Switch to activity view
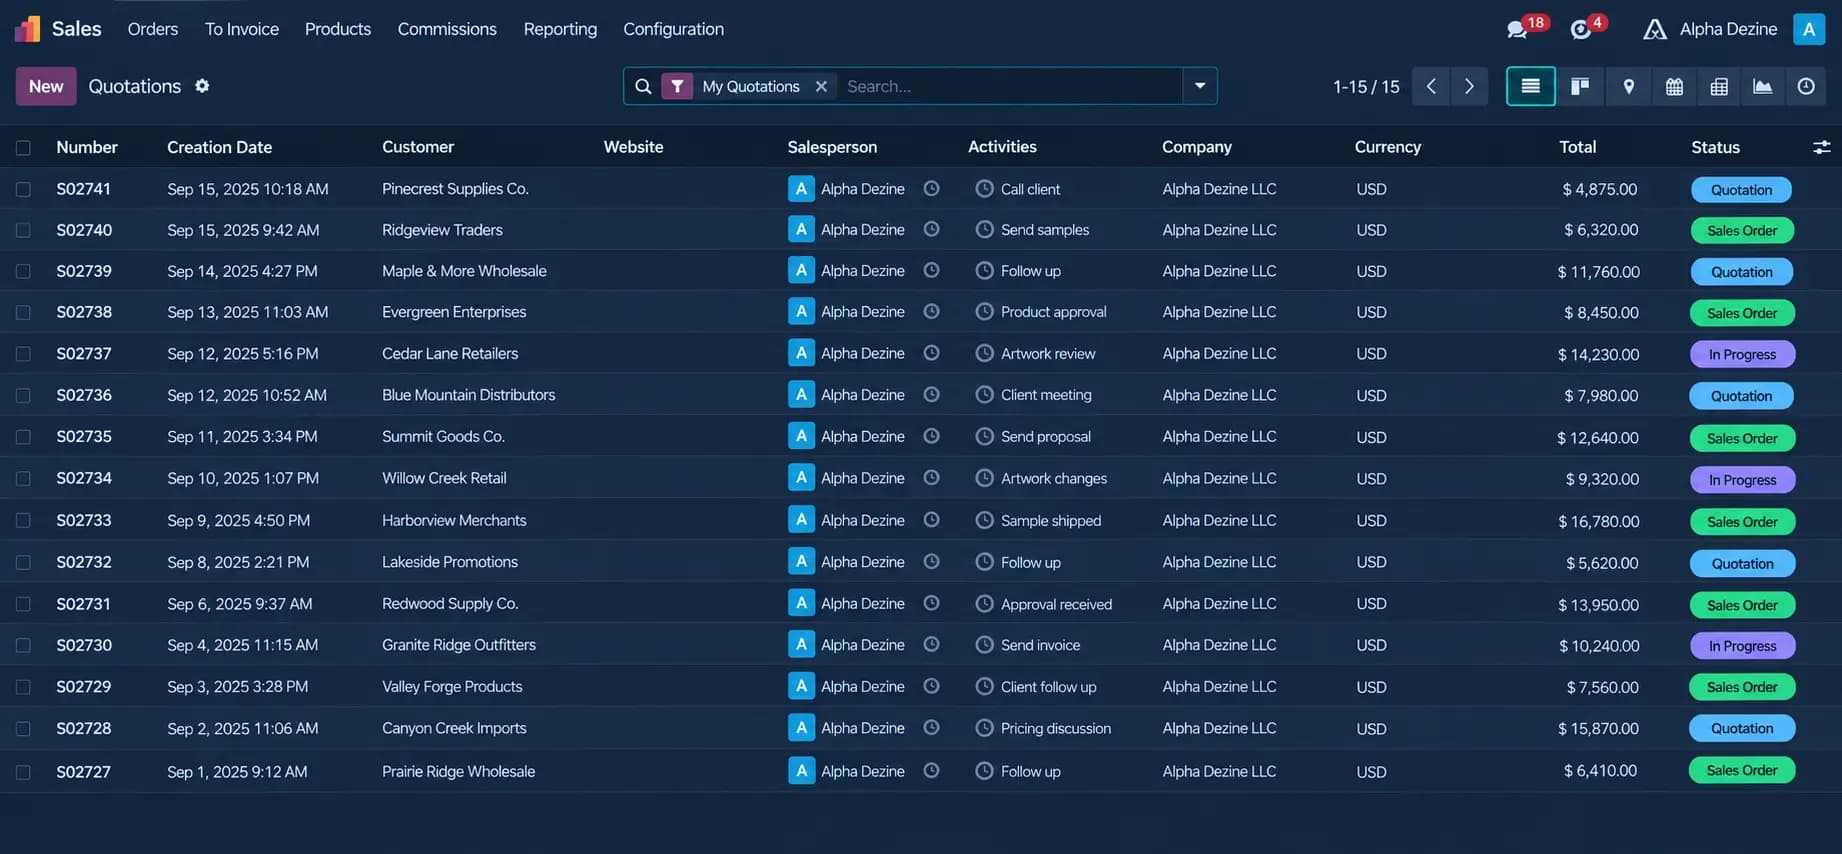The height and width of the screenshot is (854, 1842). coord(1806,86)
